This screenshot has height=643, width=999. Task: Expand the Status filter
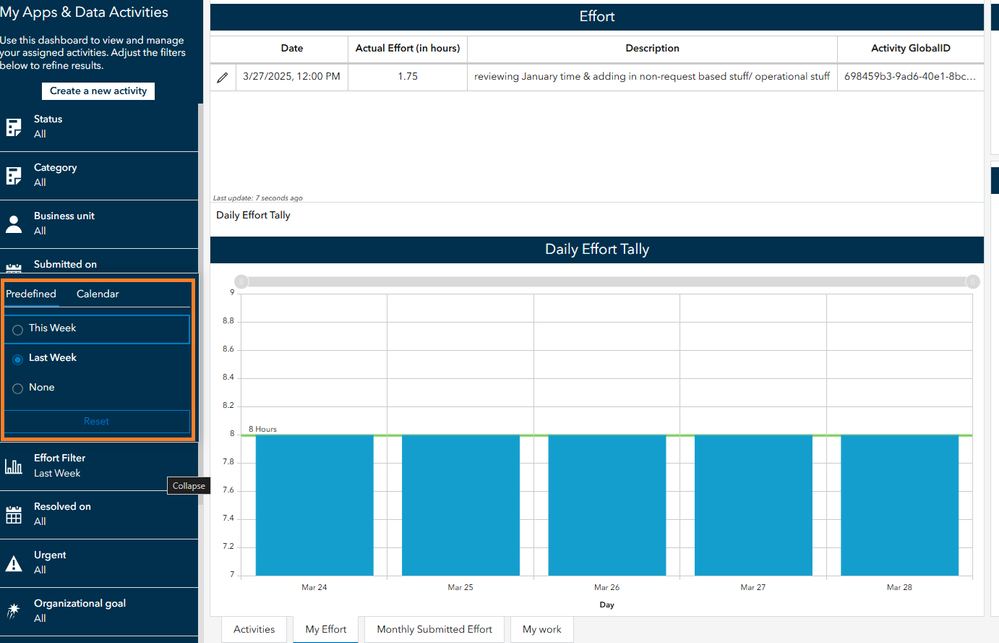99,127
